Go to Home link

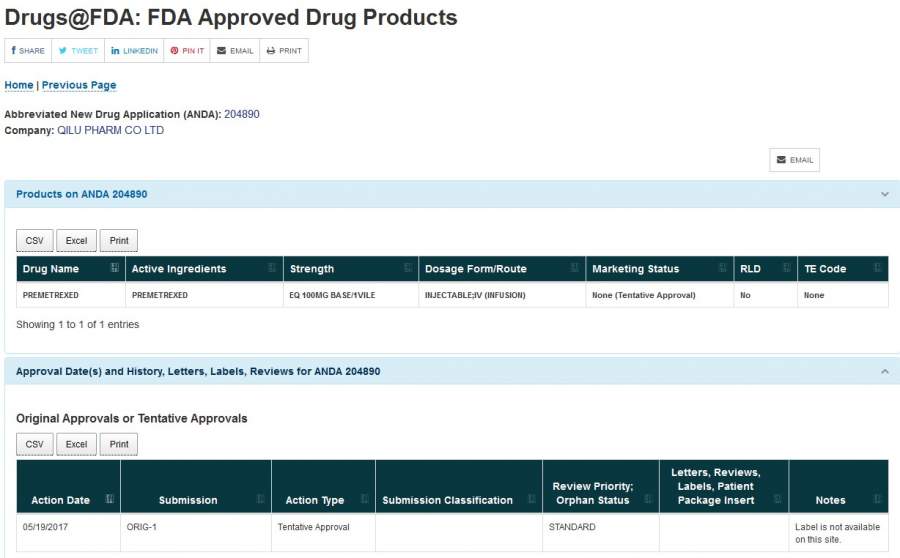point(19,86)
